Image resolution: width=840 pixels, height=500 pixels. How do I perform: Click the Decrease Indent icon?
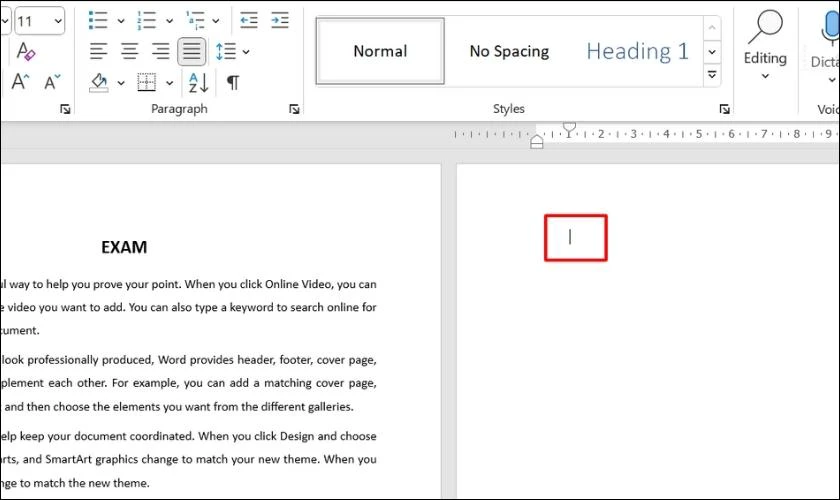click(249, 20)
